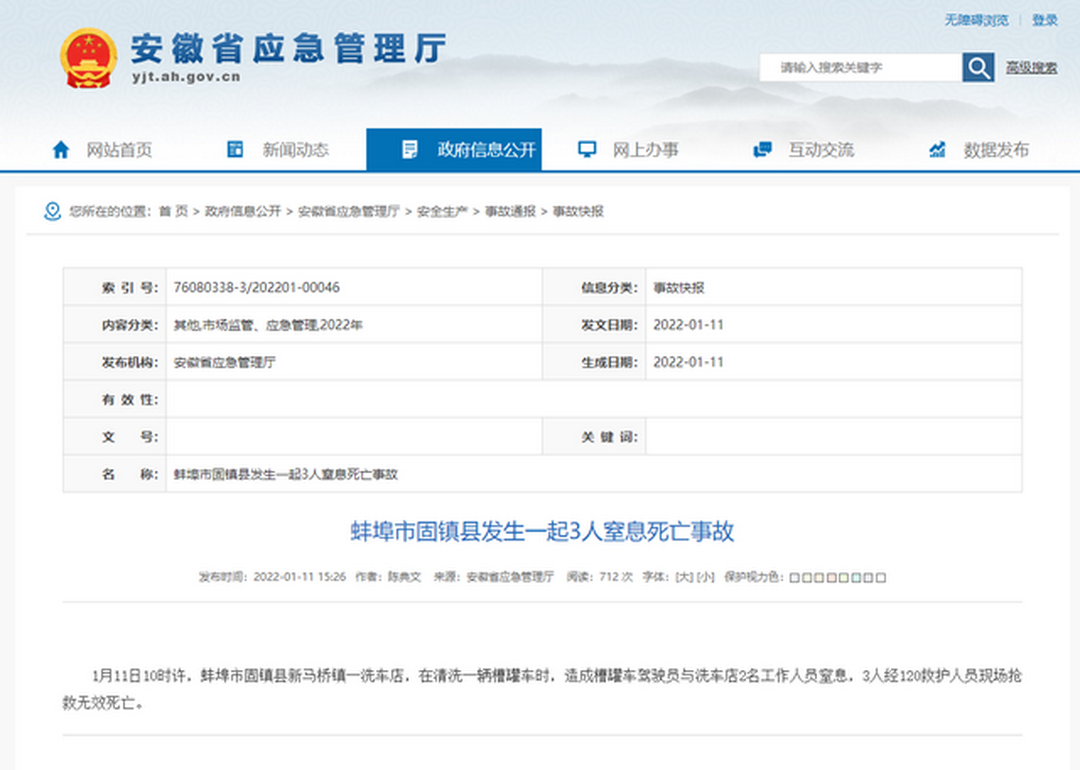
Task: Select the first eye-protection color swatch
Action: click(x=794, y=578)
